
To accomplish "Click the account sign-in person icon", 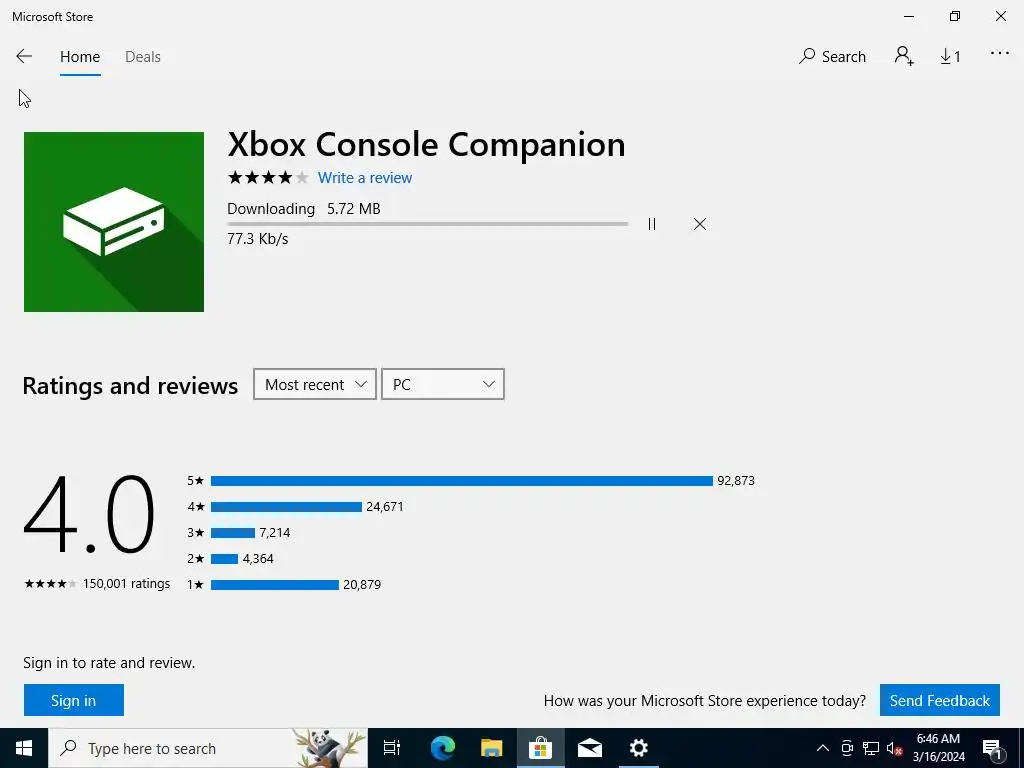I will coord(904,56).
